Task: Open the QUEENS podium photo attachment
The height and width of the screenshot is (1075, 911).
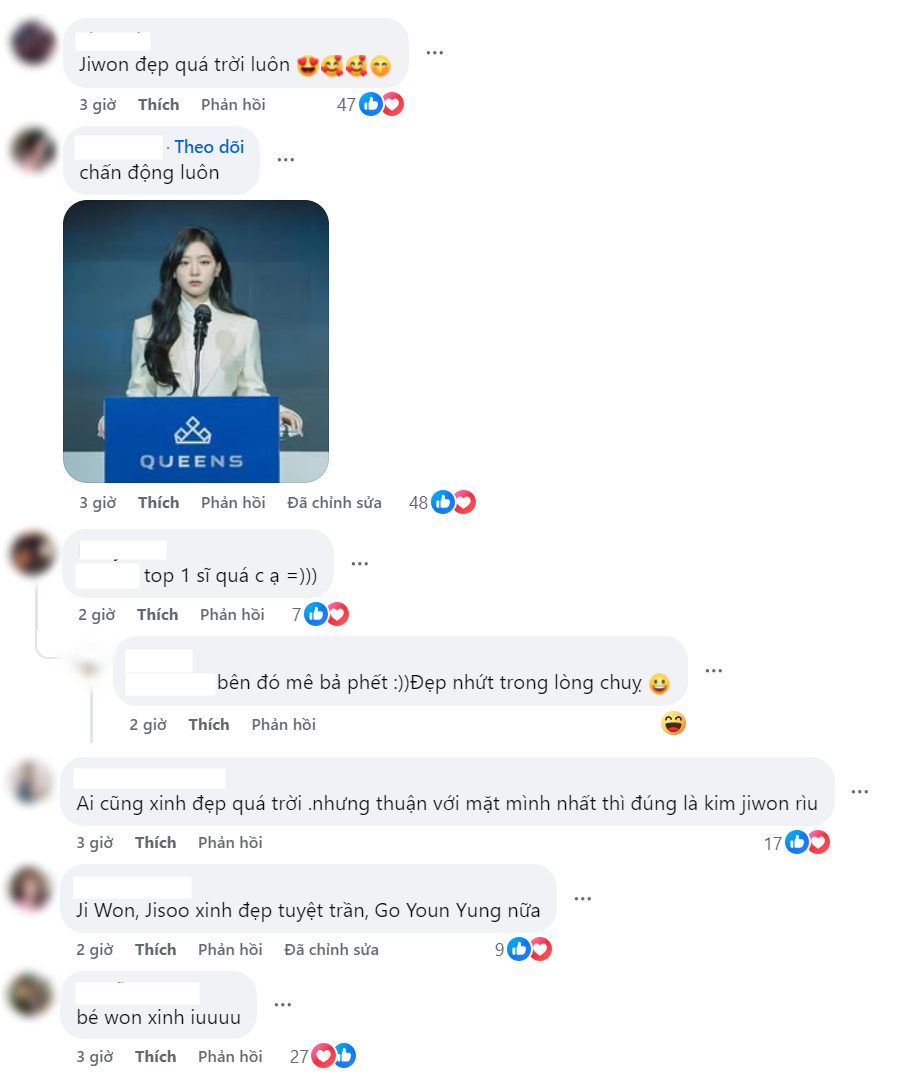Action: tap(196, 341)
